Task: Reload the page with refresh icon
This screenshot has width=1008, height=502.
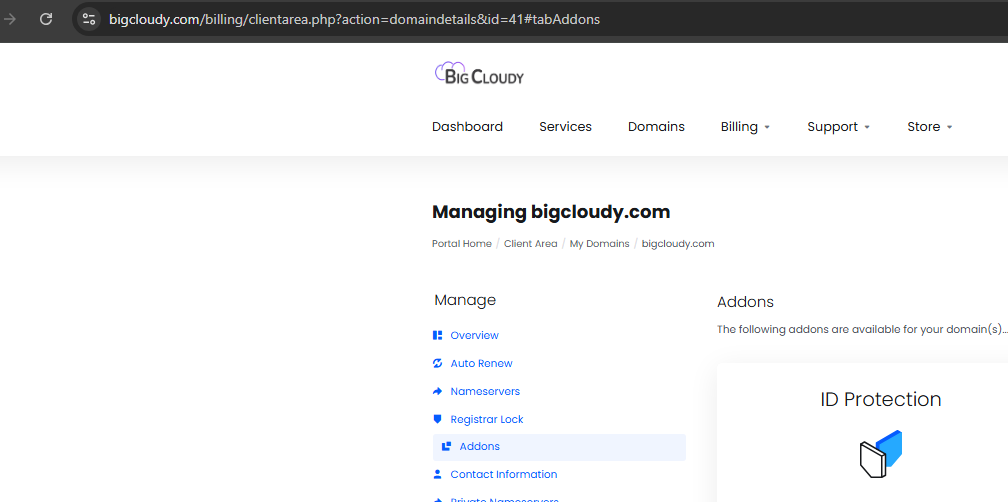Action: (46, 19)
